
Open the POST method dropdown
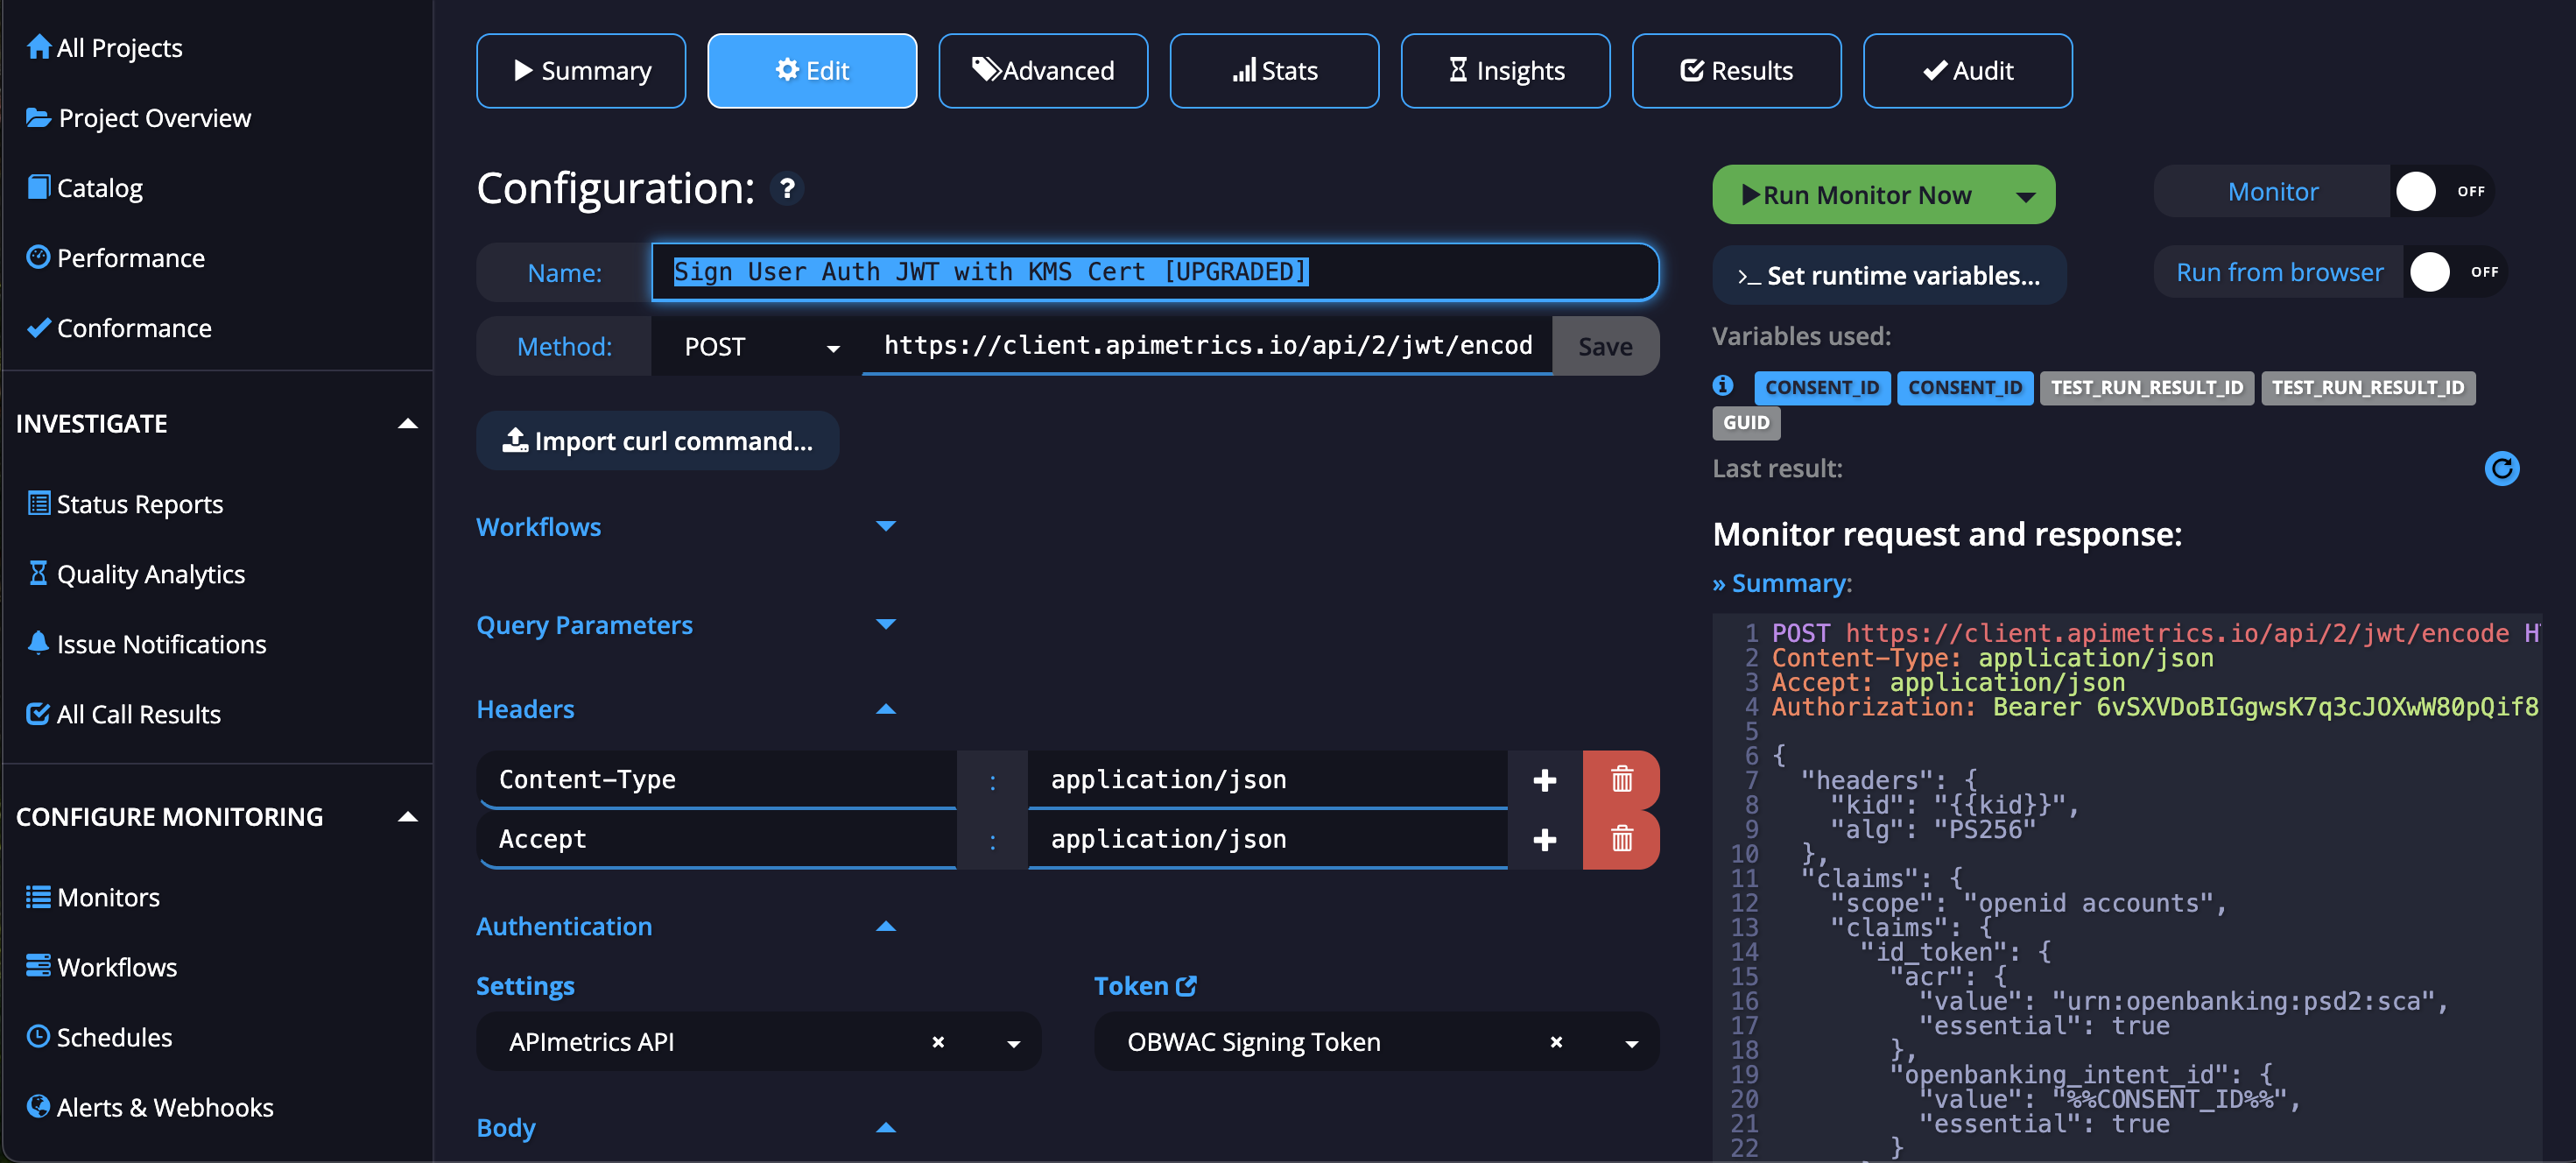tap(833, 346)
